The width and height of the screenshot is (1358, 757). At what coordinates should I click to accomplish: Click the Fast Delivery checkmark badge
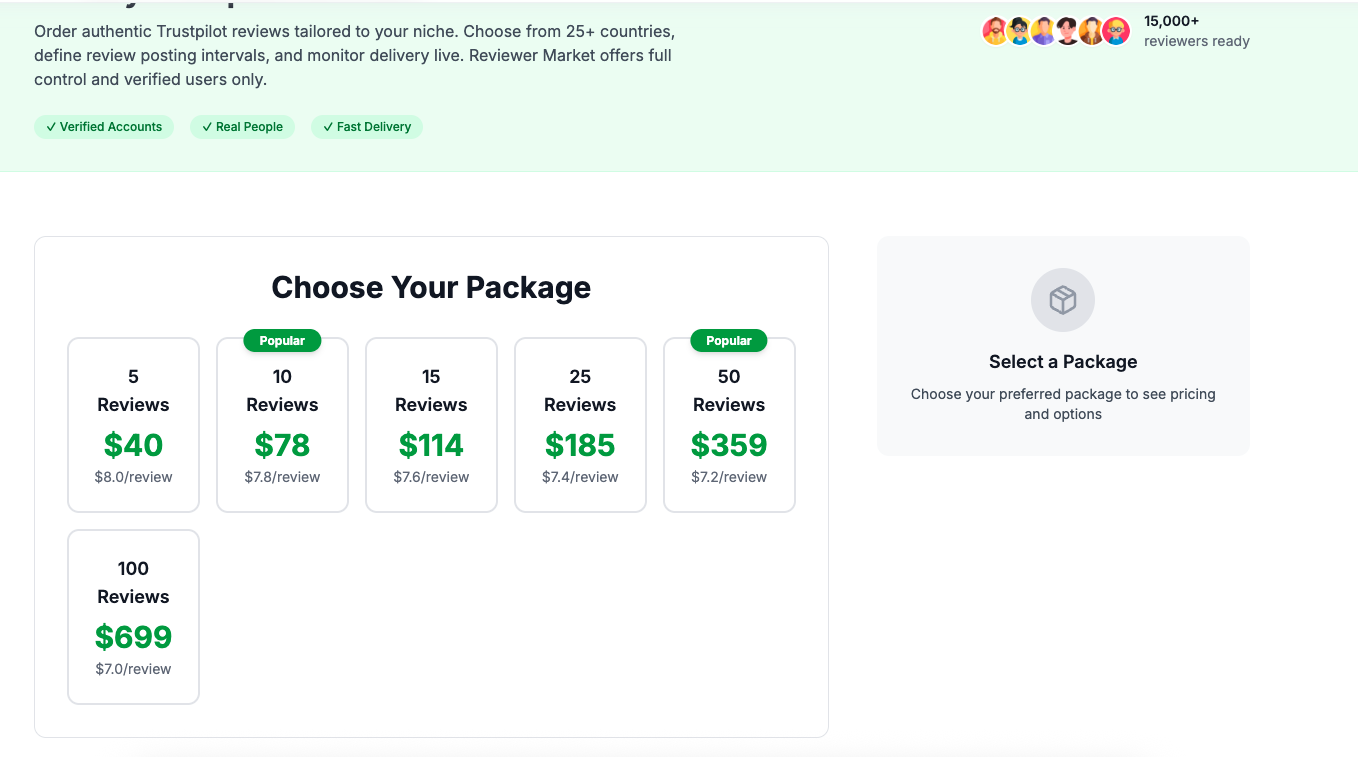tap(367, 127)
